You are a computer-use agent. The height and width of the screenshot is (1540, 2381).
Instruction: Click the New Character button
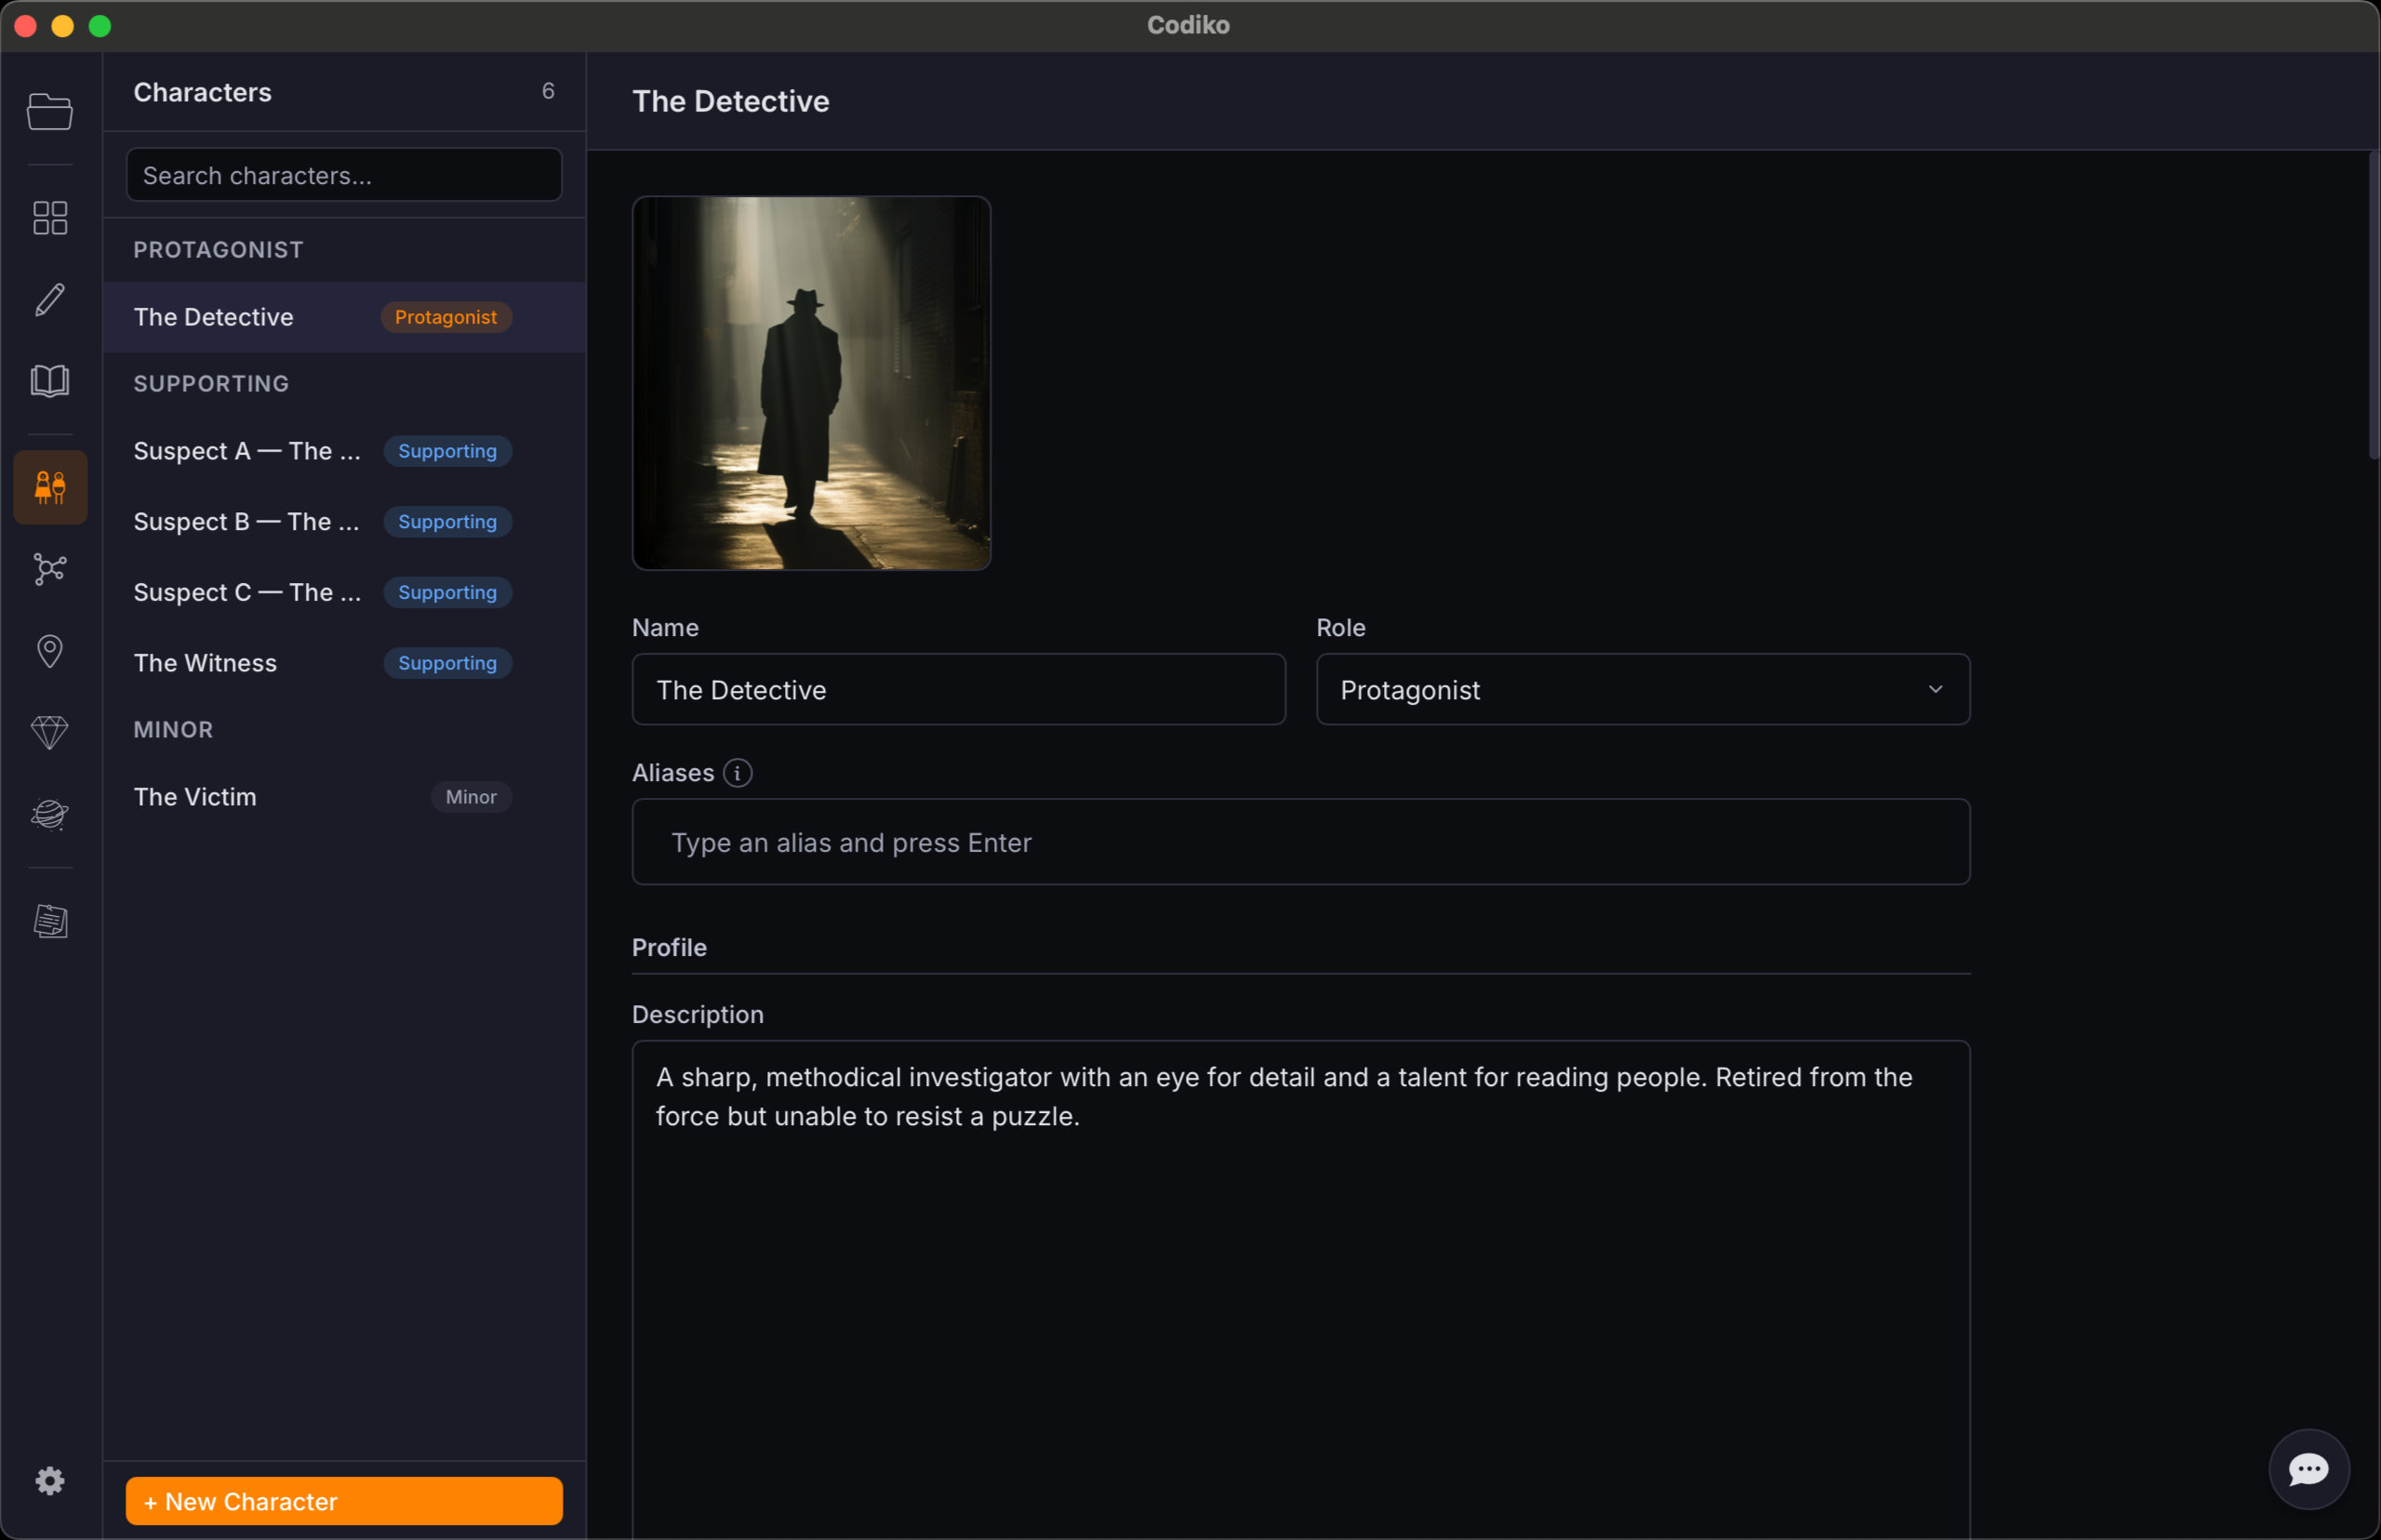point(344,1501)
